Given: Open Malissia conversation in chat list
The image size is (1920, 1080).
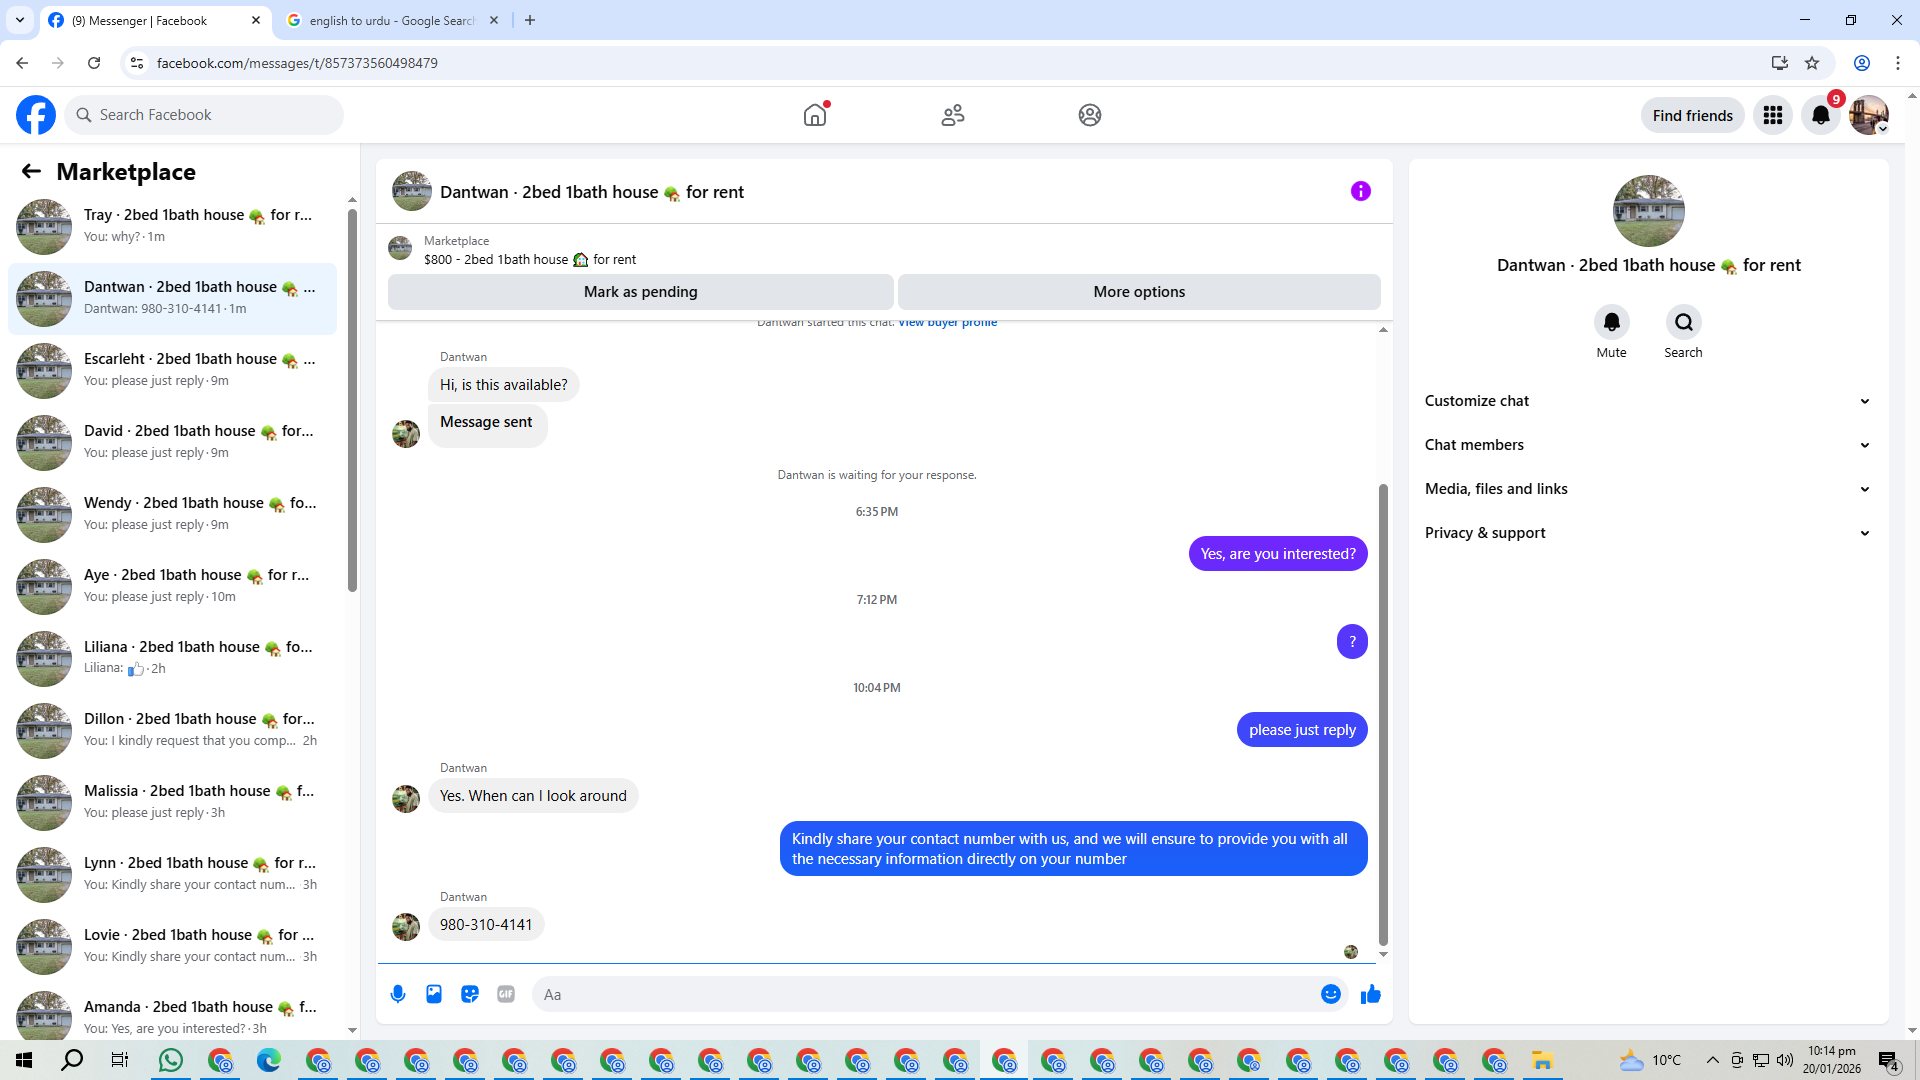Looking at the screenshot, I should point(173,802).
